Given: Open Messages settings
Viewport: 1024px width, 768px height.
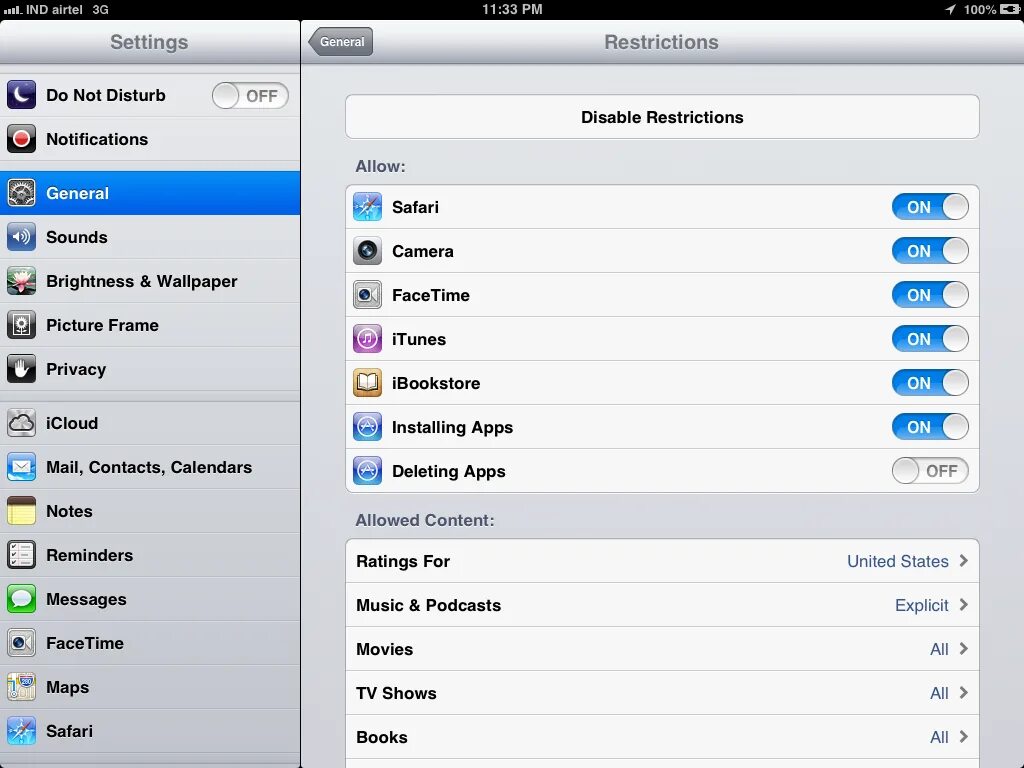Looking at the screenshot, I should tap(150, 600).
